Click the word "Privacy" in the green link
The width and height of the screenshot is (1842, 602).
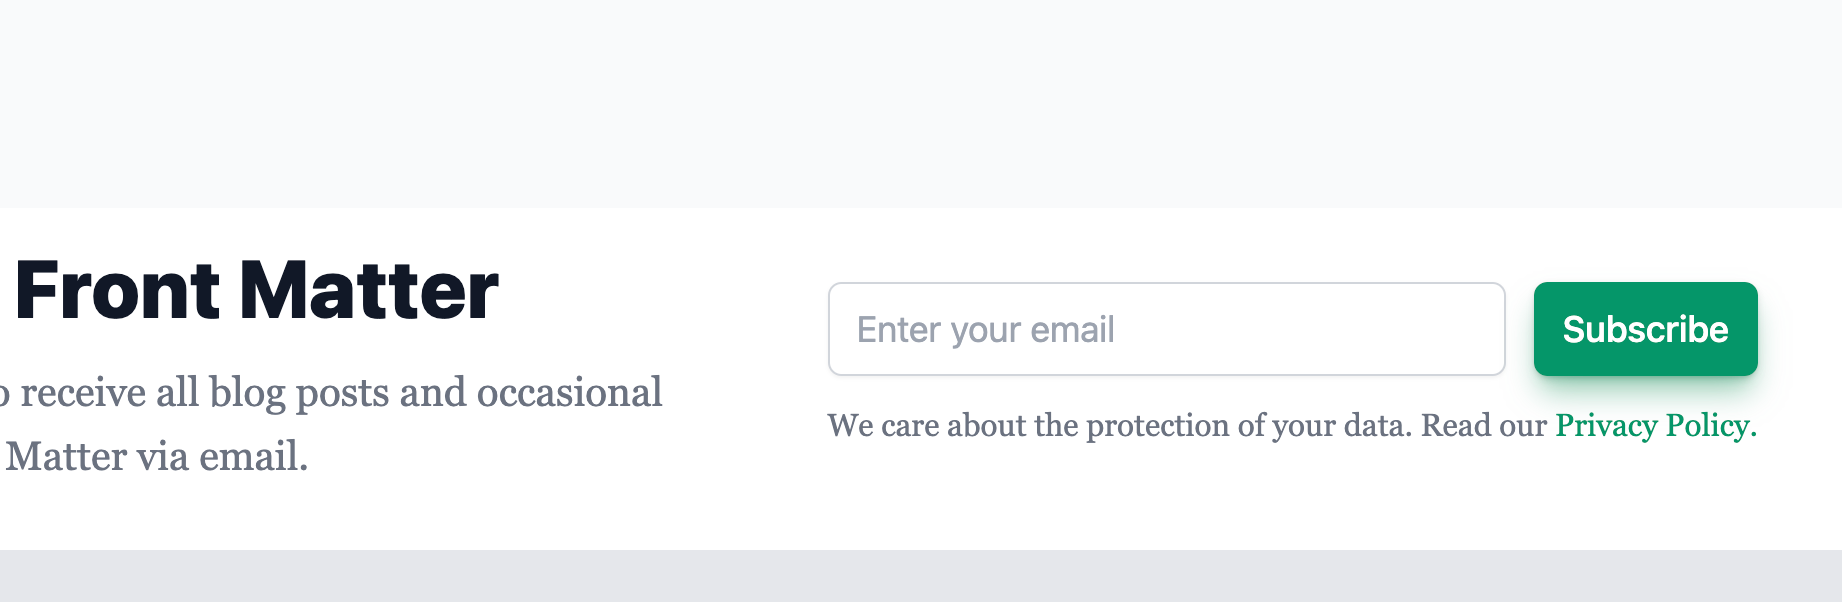point(1606,426)
